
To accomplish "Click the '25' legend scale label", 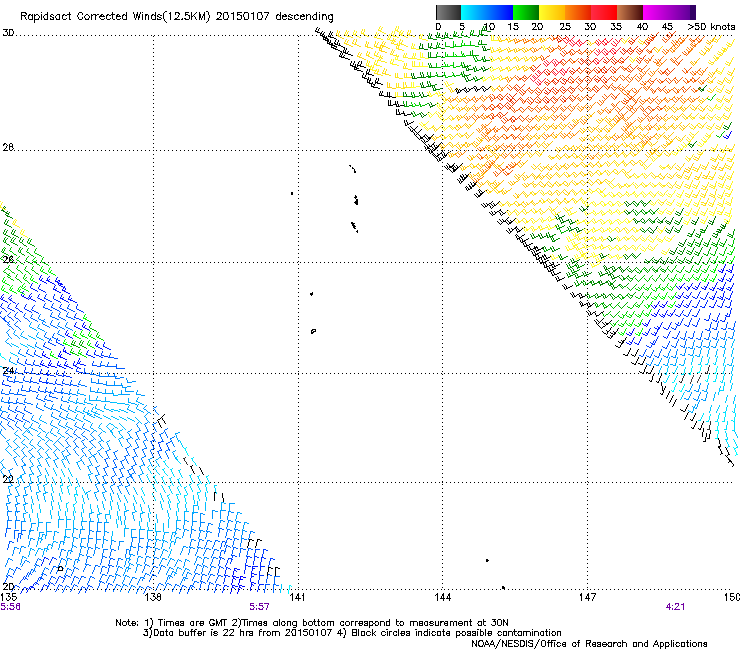I will coord(564,27).
